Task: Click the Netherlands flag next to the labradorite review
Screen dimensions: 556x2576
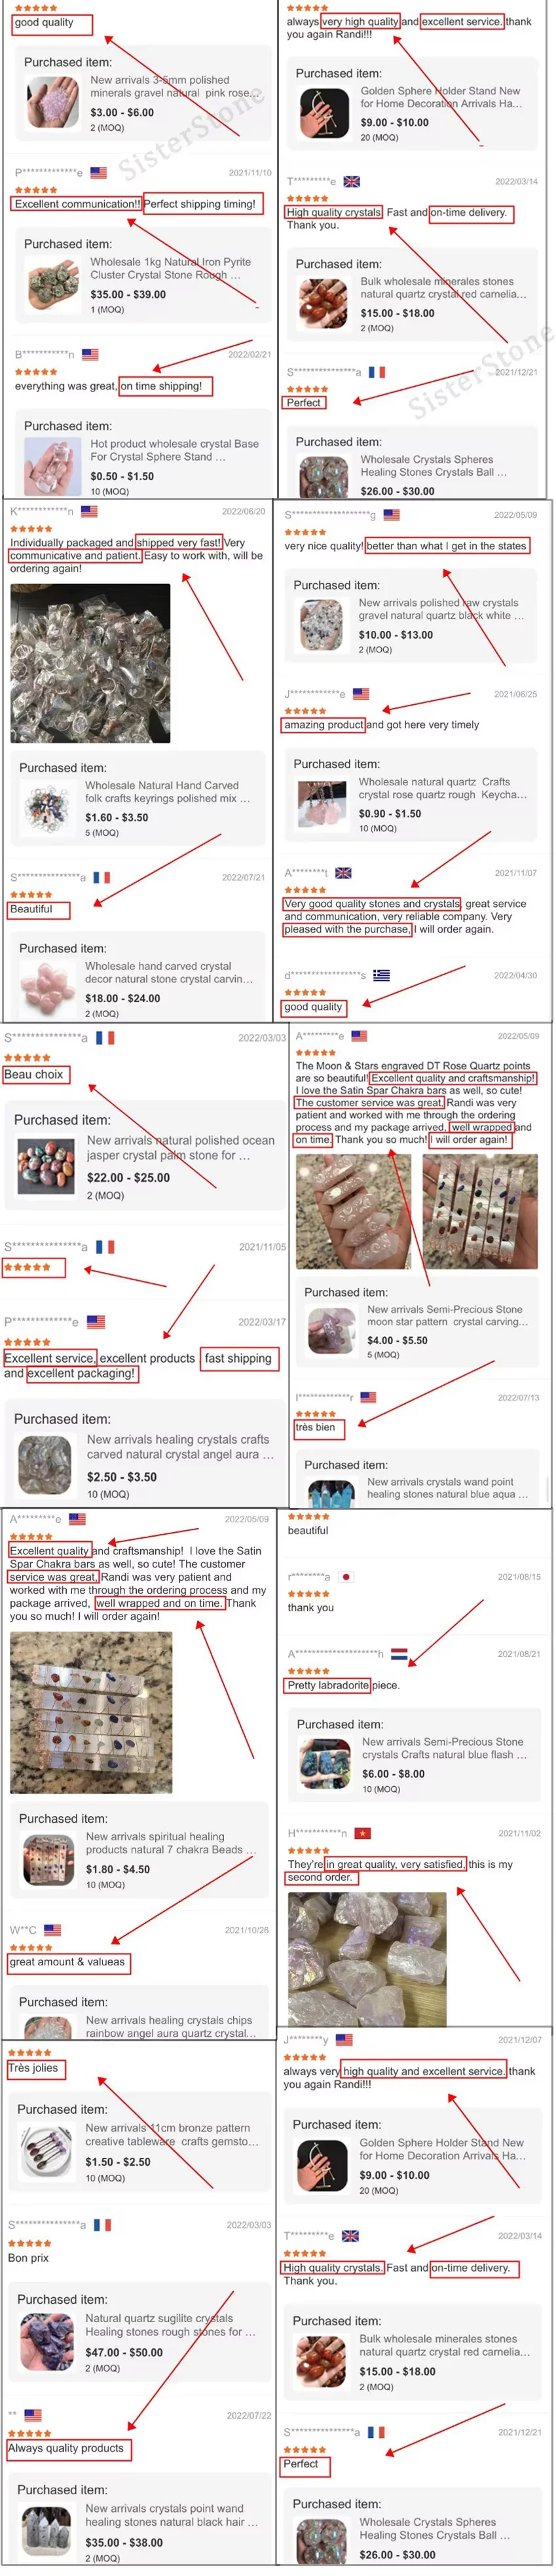Action: coord(399,1653)
